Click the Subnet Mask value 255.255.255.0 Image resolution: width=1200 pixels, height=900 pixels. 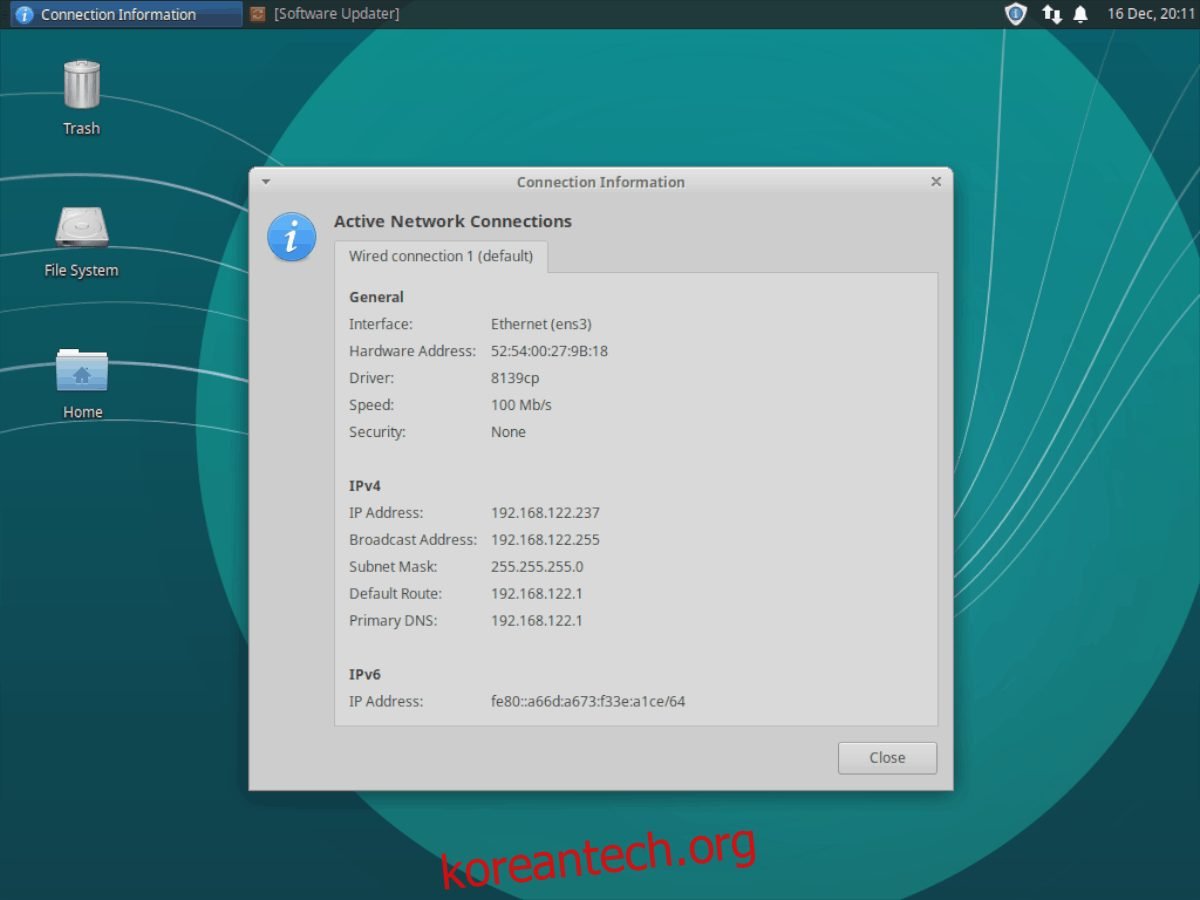[537, 567]
